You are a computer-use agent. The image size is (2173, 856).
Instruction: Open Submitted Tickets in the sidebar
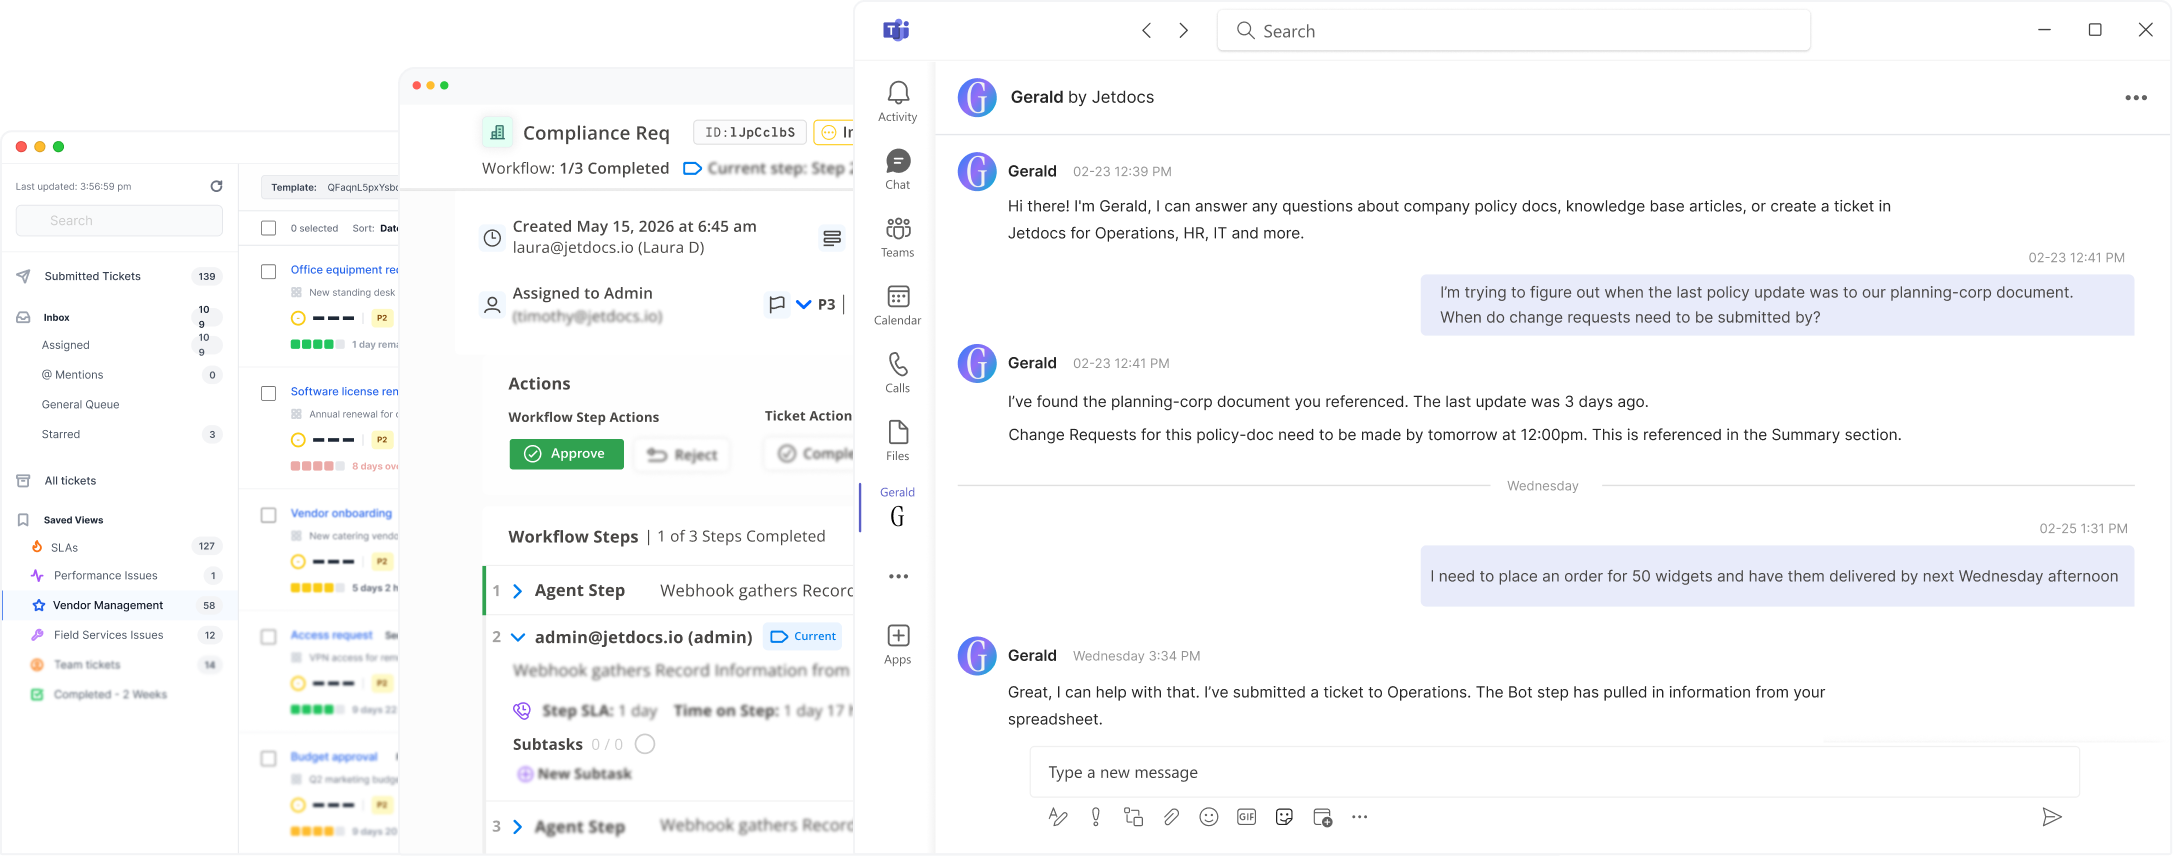pos(92,276)
